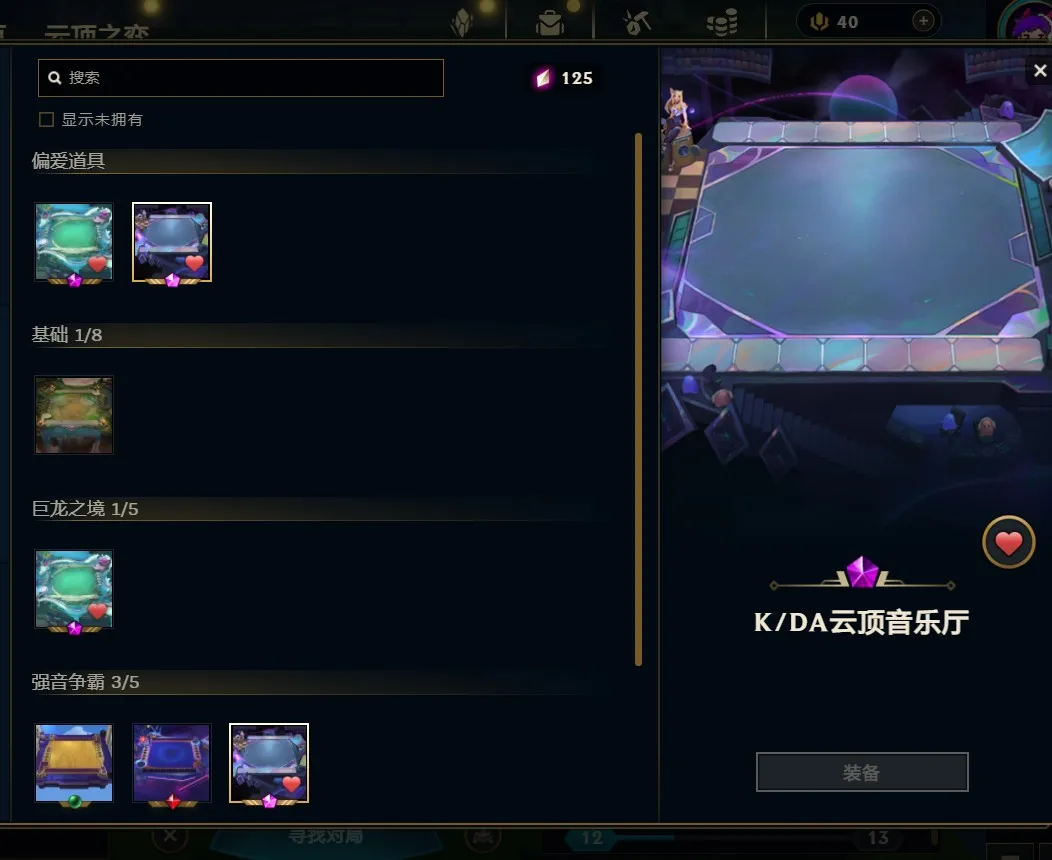Add currency with the plus icon
This screenshot has width=1052, height=860.
click(923, 21)
